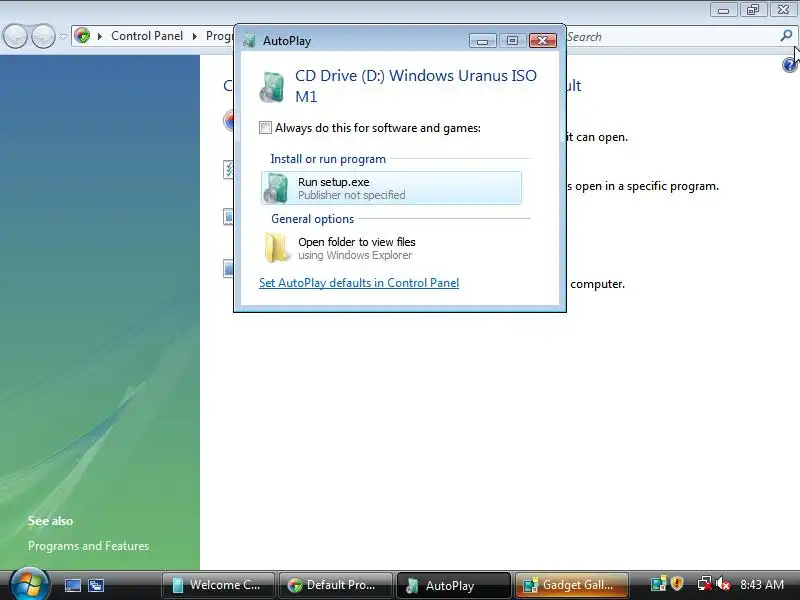Close the AutoPlay dialog
The height and width of the screenshot is (600, 800).
[x=542, y=40]
